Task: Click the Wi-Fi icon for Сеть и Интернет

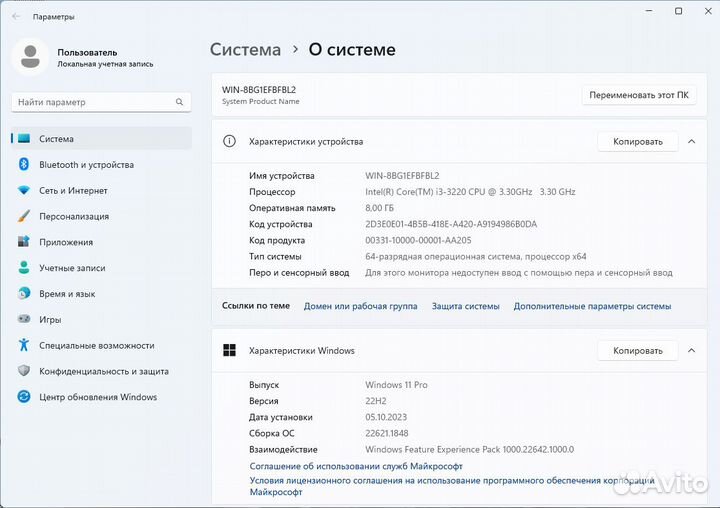Action: (24, 190)
